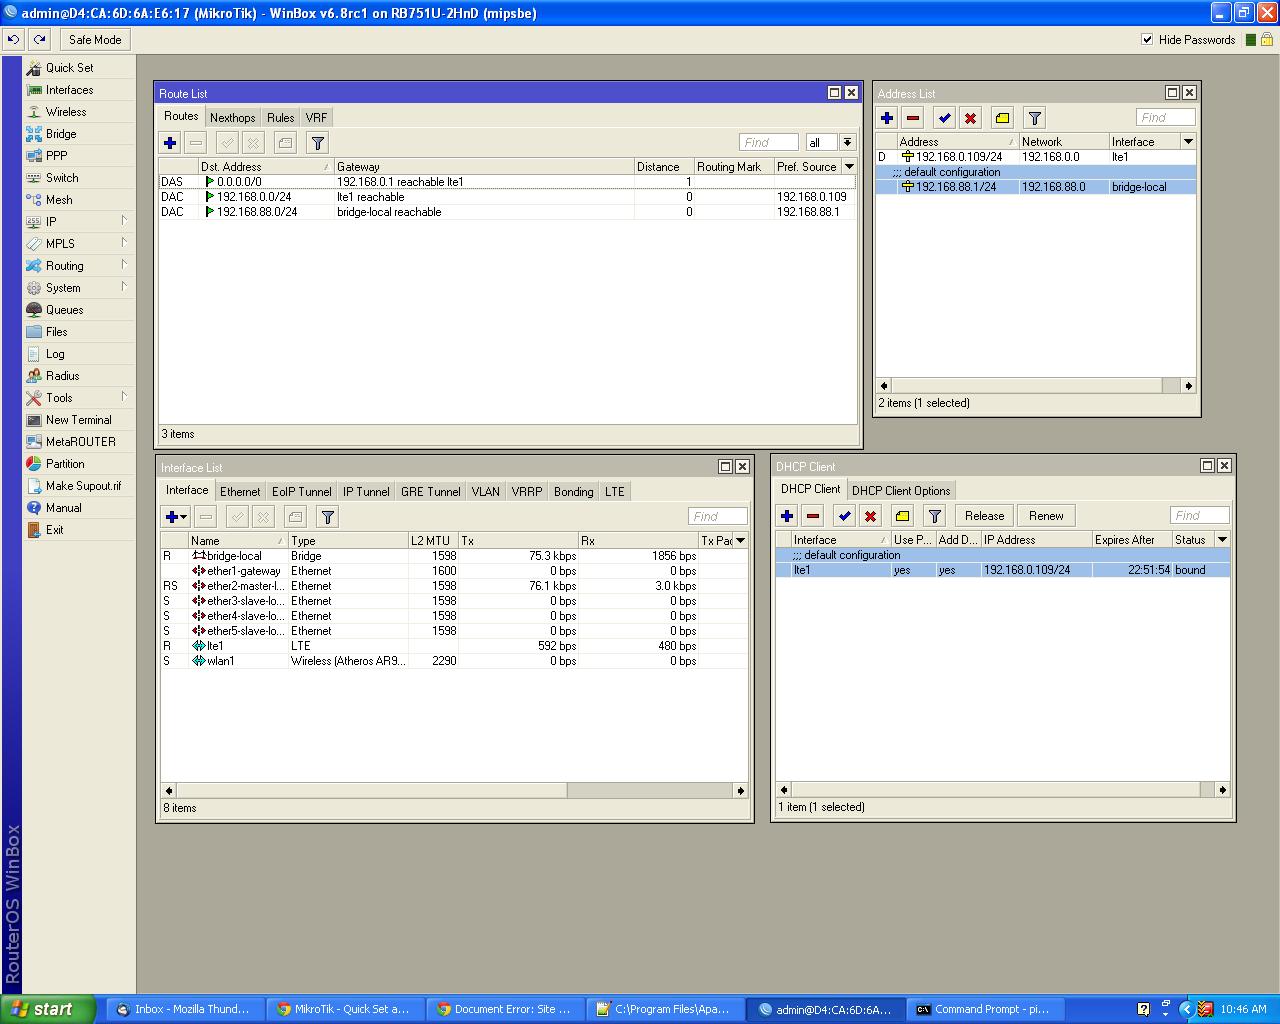The height and width of the screenshot is (1024, 1280).
Task: Click comment icon in Interface List
Action: (x=295, y=517)
